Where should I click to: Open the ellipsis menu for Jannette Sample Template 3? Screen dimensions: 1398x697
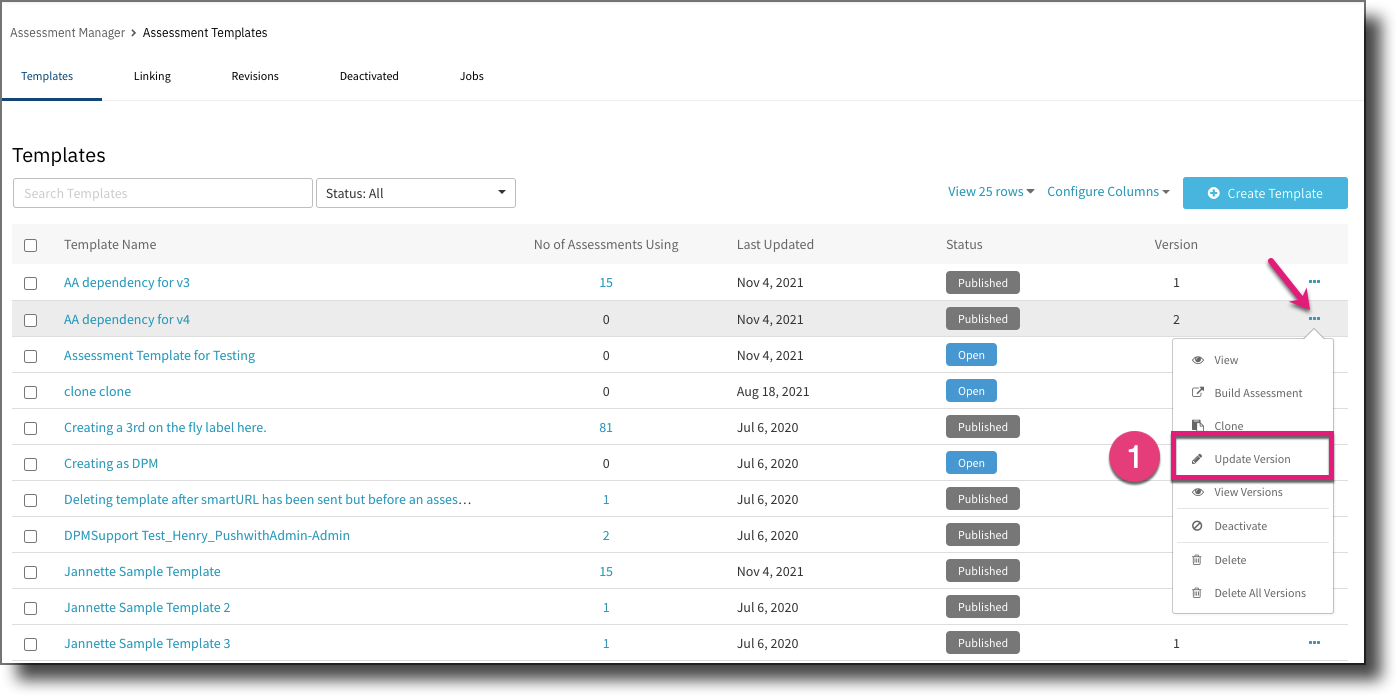[x=1313, y=642]
